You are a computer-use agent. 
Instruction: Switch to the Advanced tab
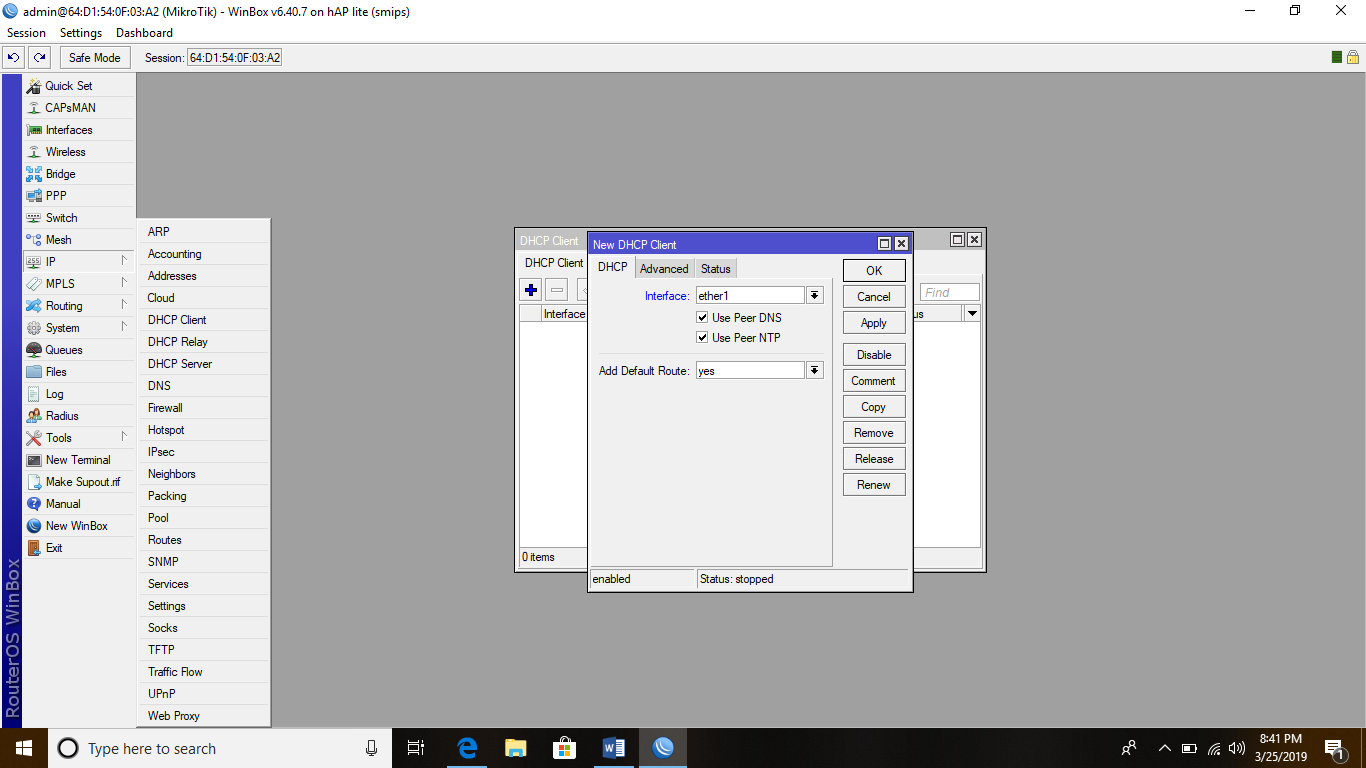[x=664, y=268]
